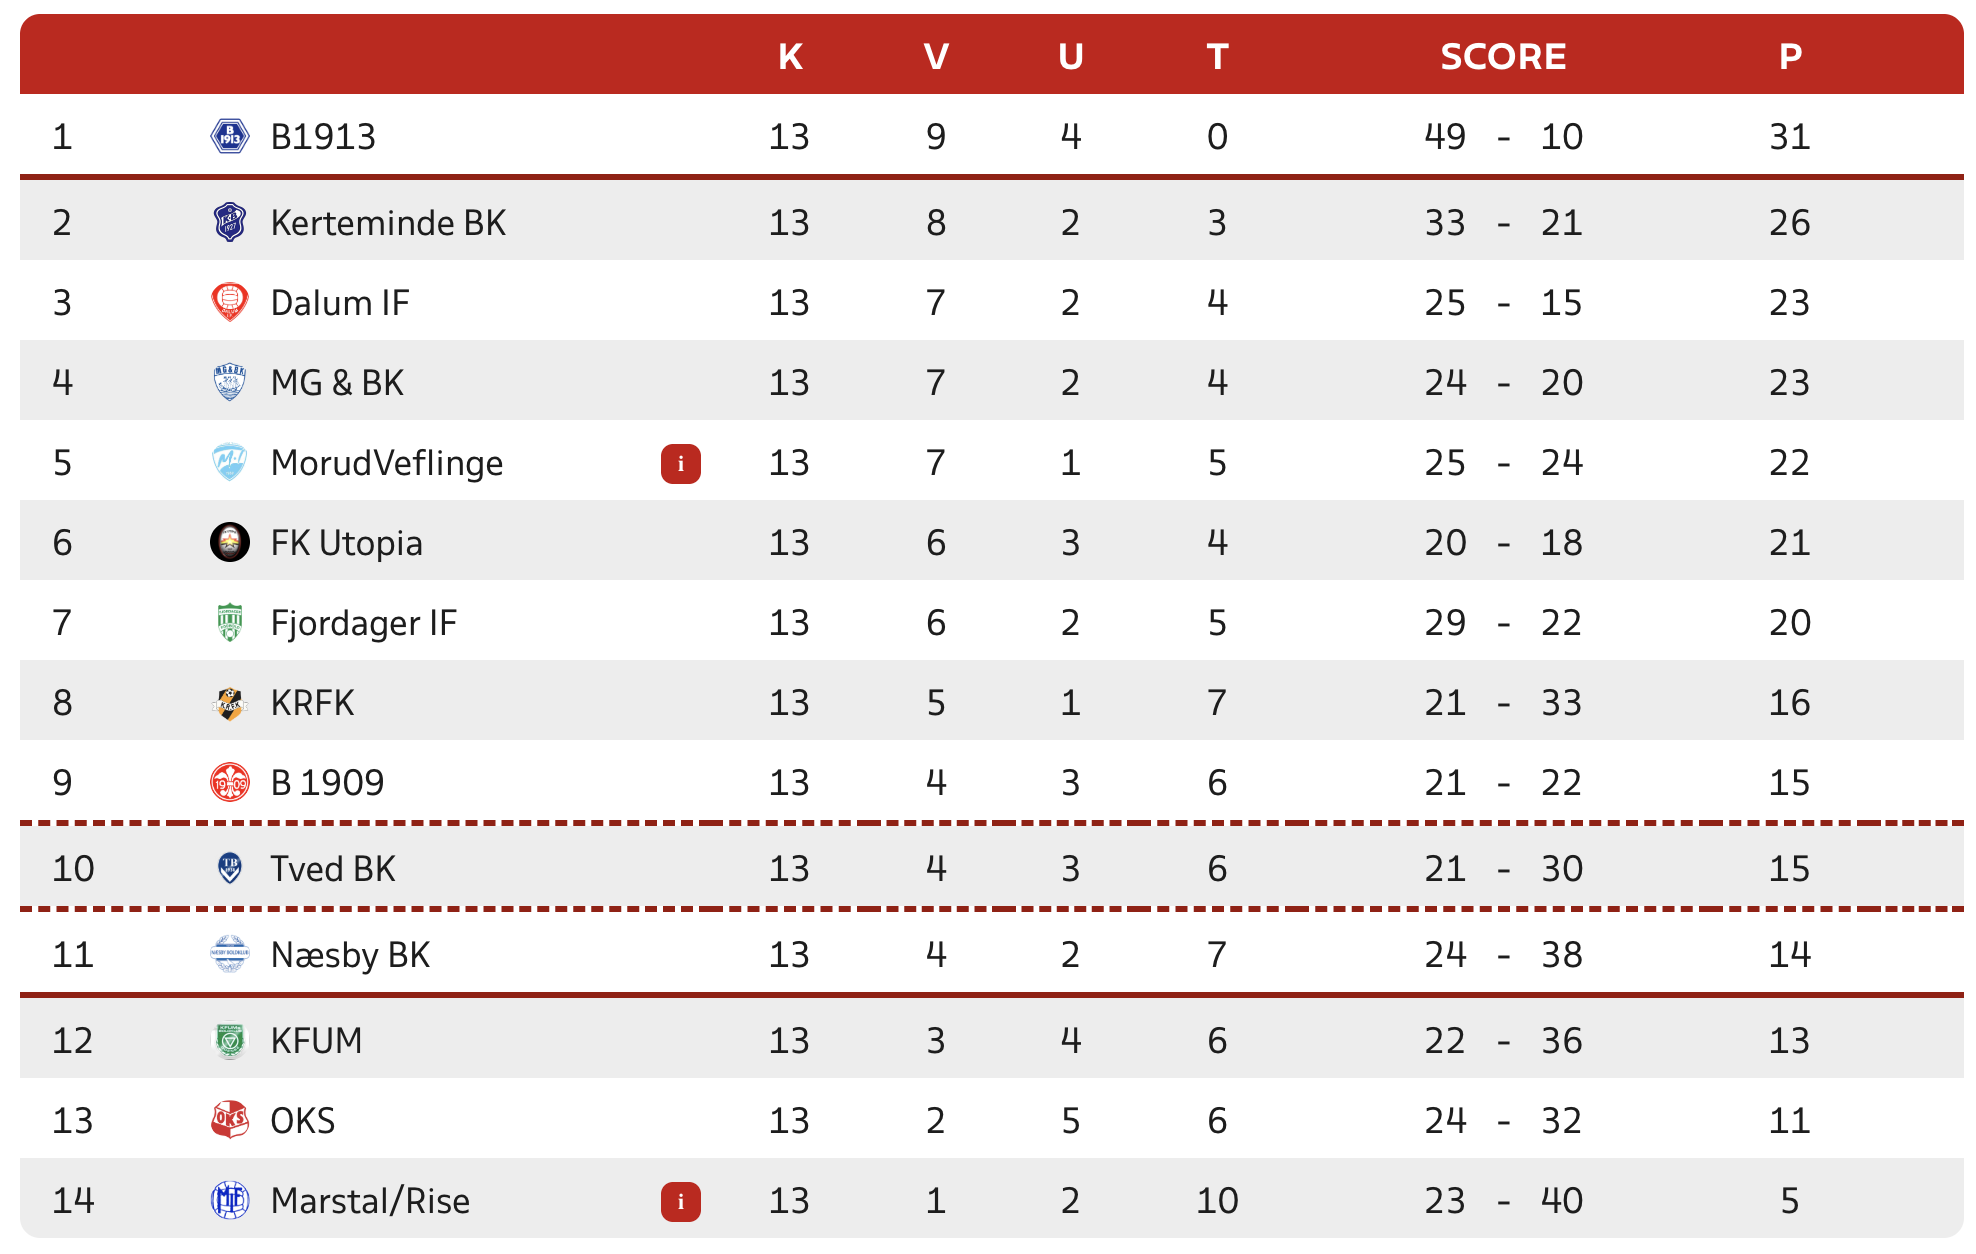1976x1254 pixels.
Task: Click the FK Utopia round badge
Action: pos(229,542)
